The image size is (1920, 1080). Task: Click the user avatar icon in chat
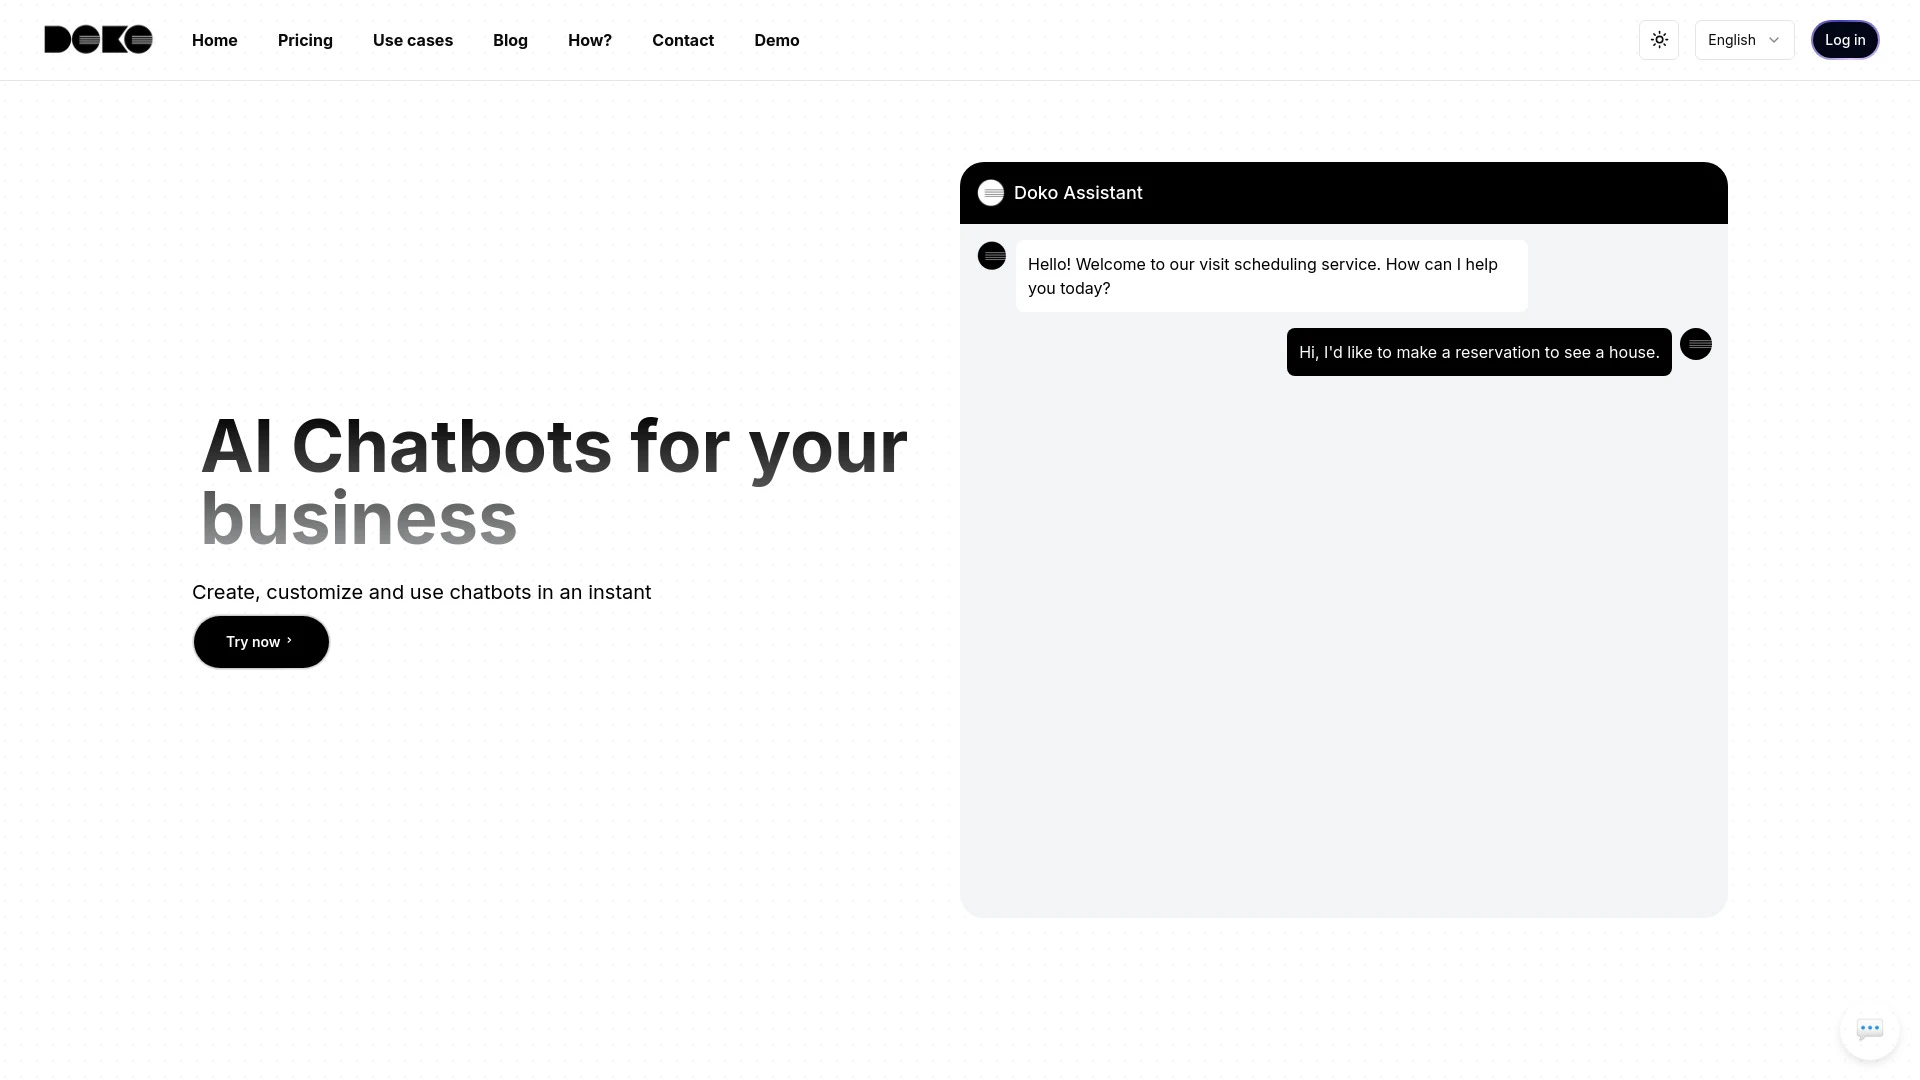[x=1697, y=344]
